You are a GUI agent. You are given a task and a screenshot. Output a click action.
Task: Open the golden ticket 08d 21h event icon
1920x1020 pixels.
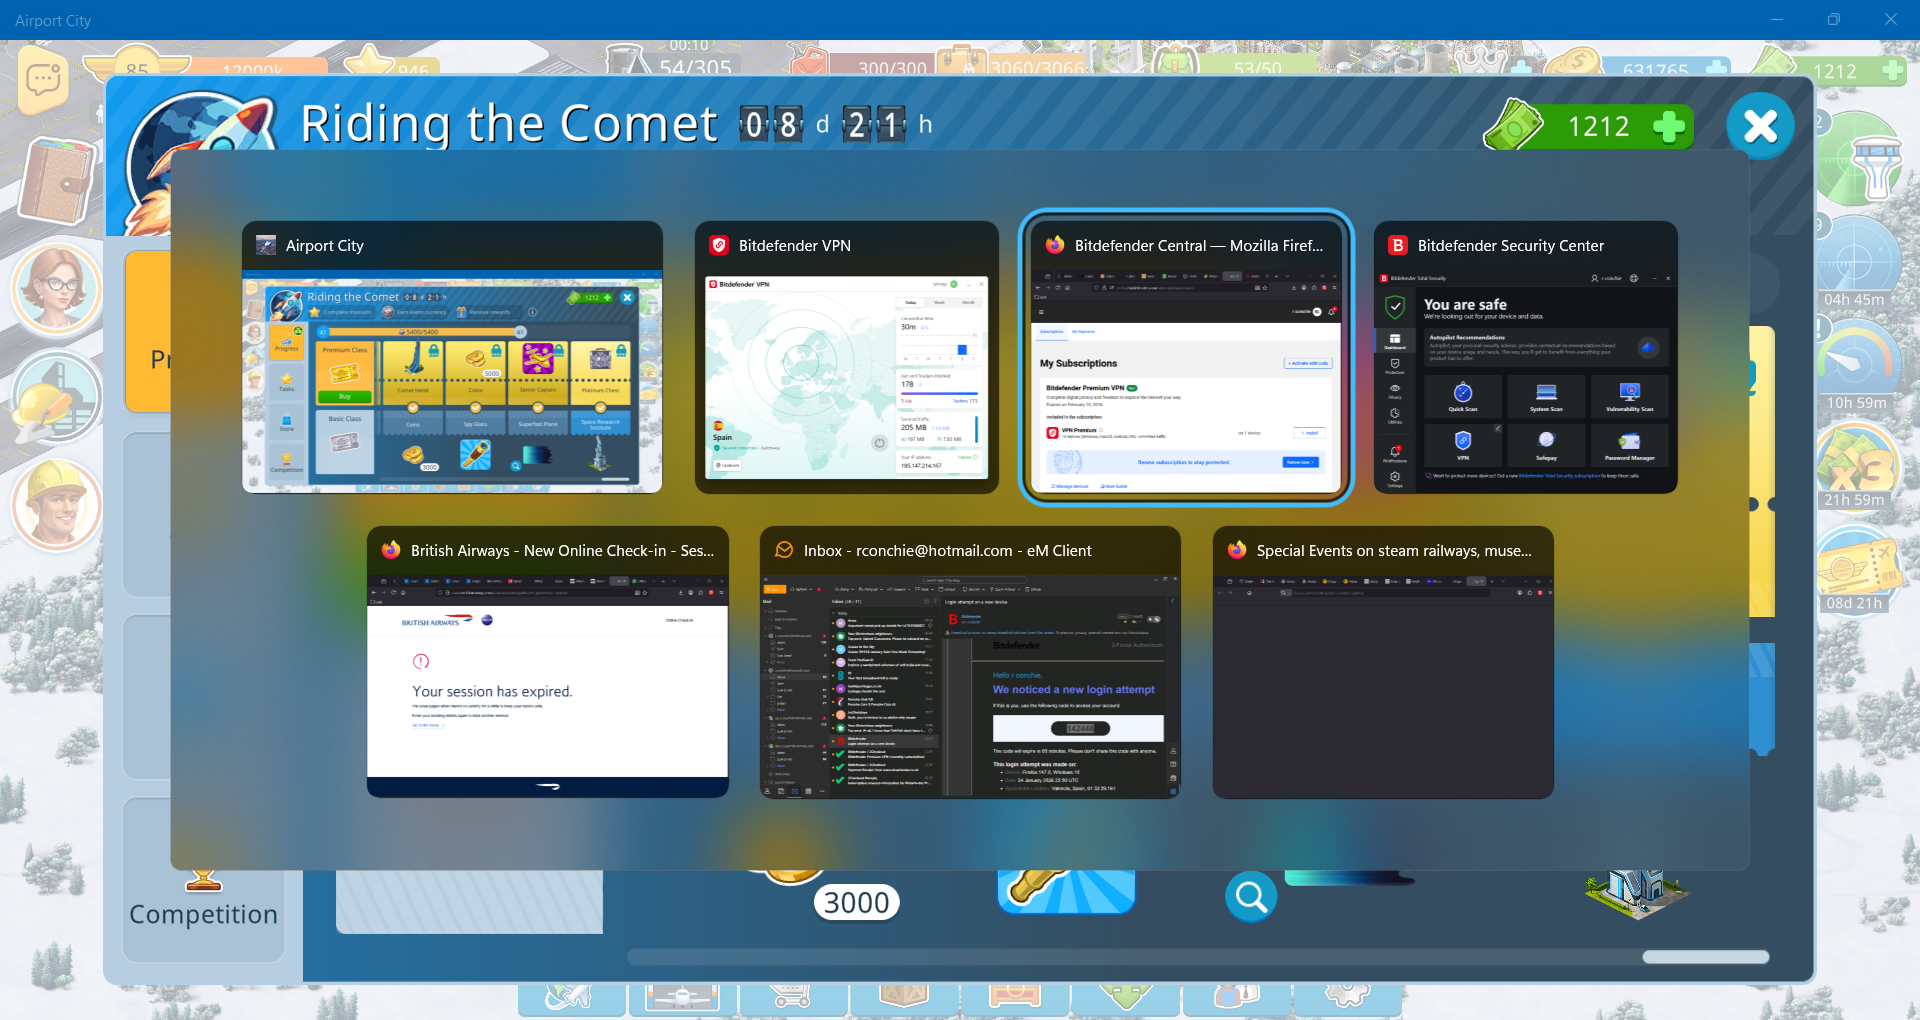pos(1856,568)
